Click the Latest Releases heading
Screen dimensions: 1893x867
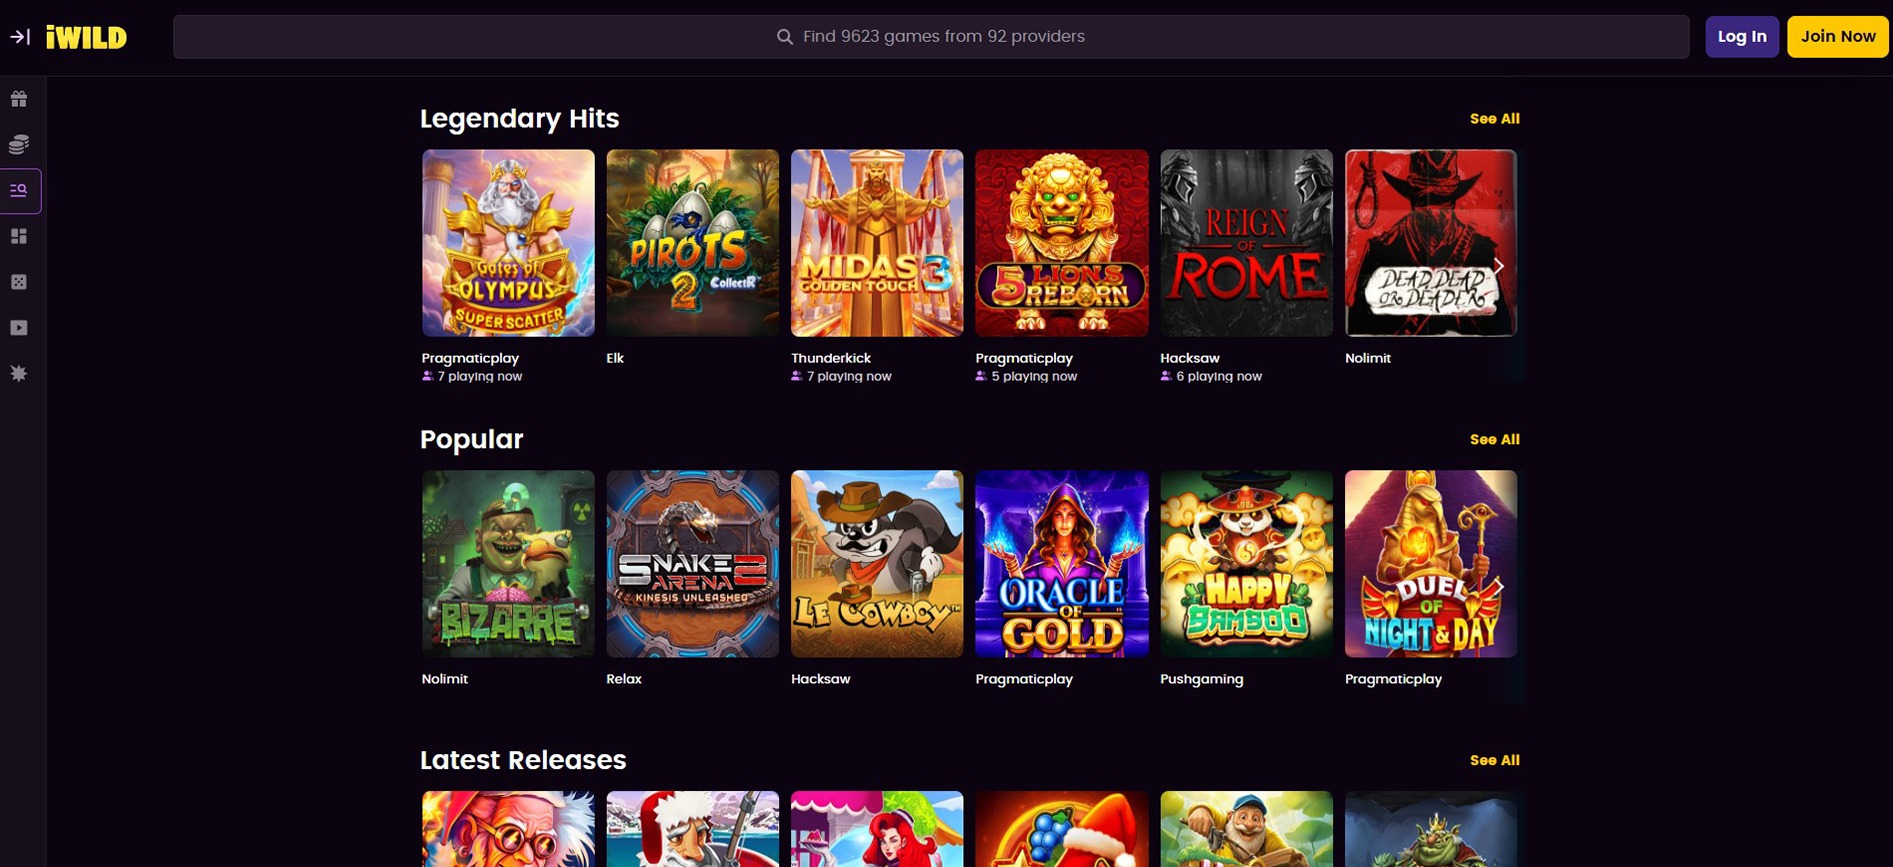(x=523, y=760)
